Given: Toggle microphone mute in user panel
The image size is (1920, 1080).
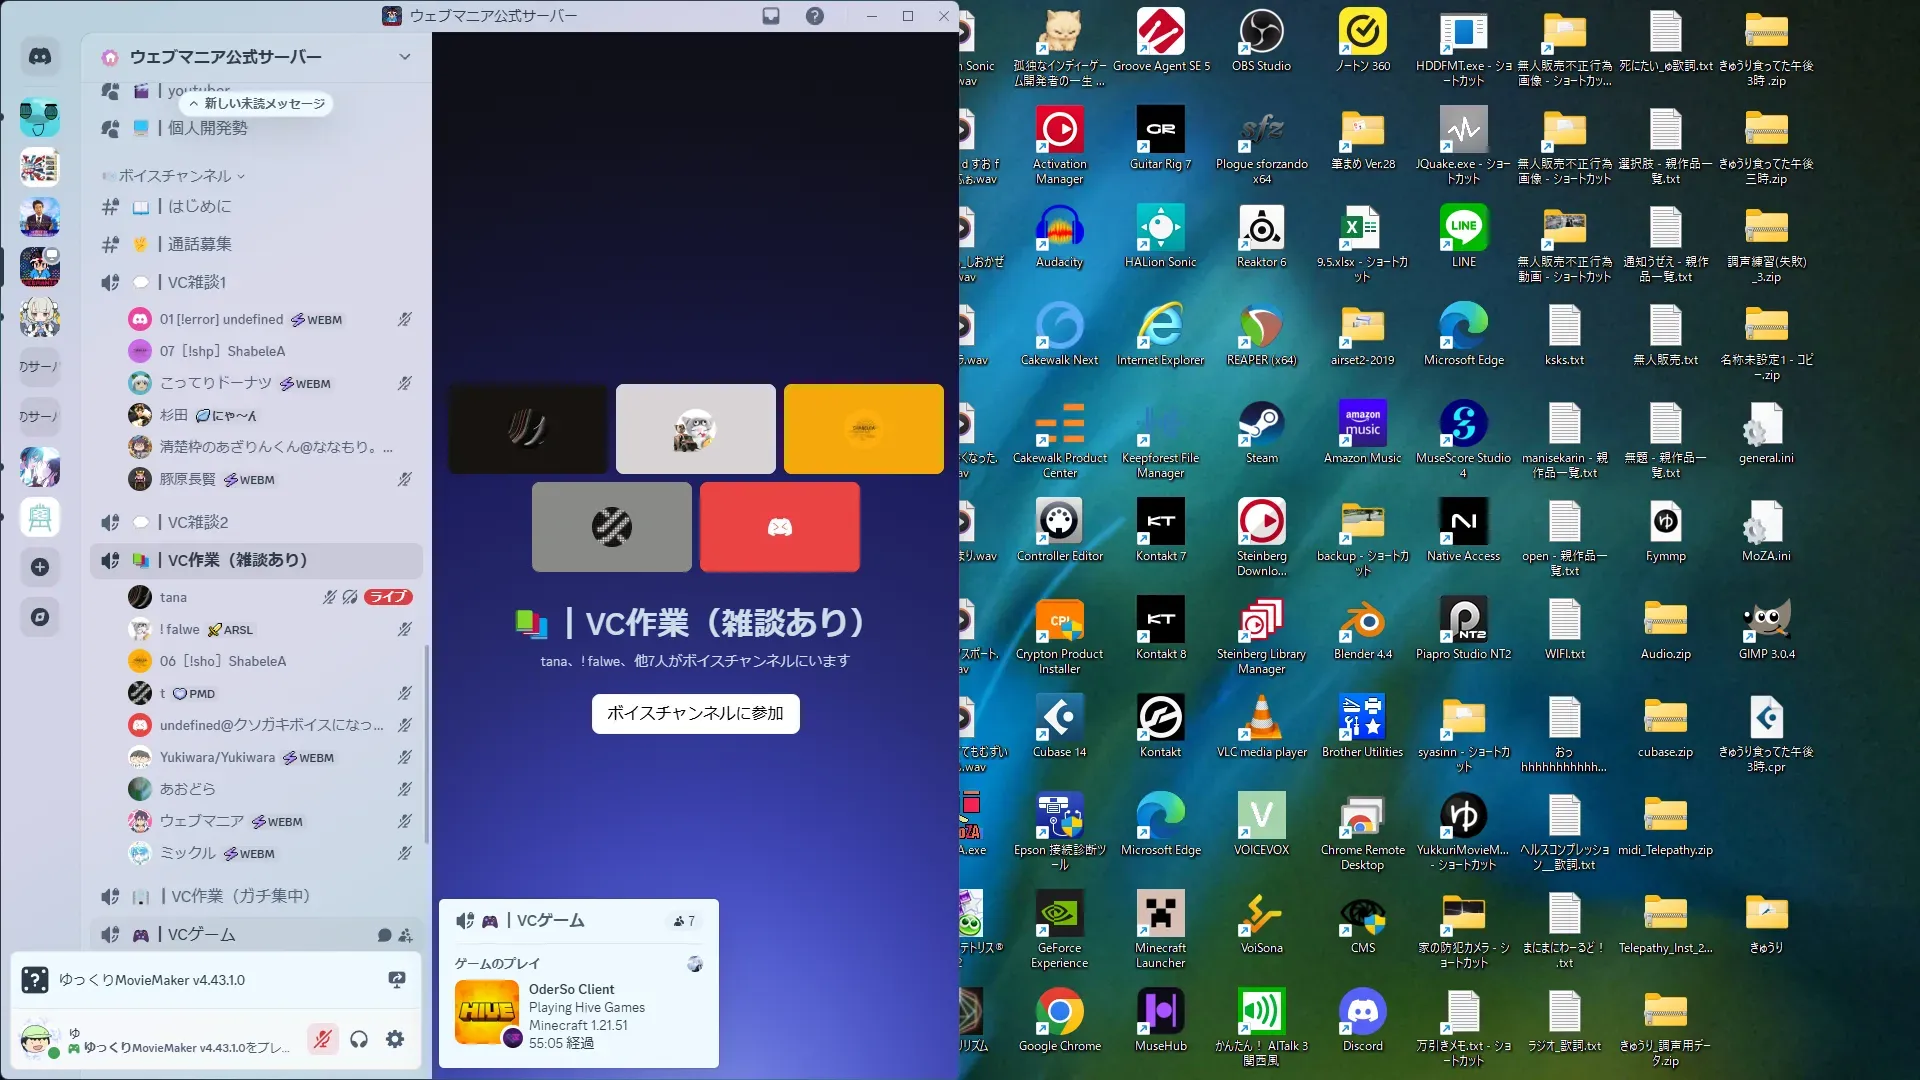Looking at the screenshot, I should [x=322, y=1039].
